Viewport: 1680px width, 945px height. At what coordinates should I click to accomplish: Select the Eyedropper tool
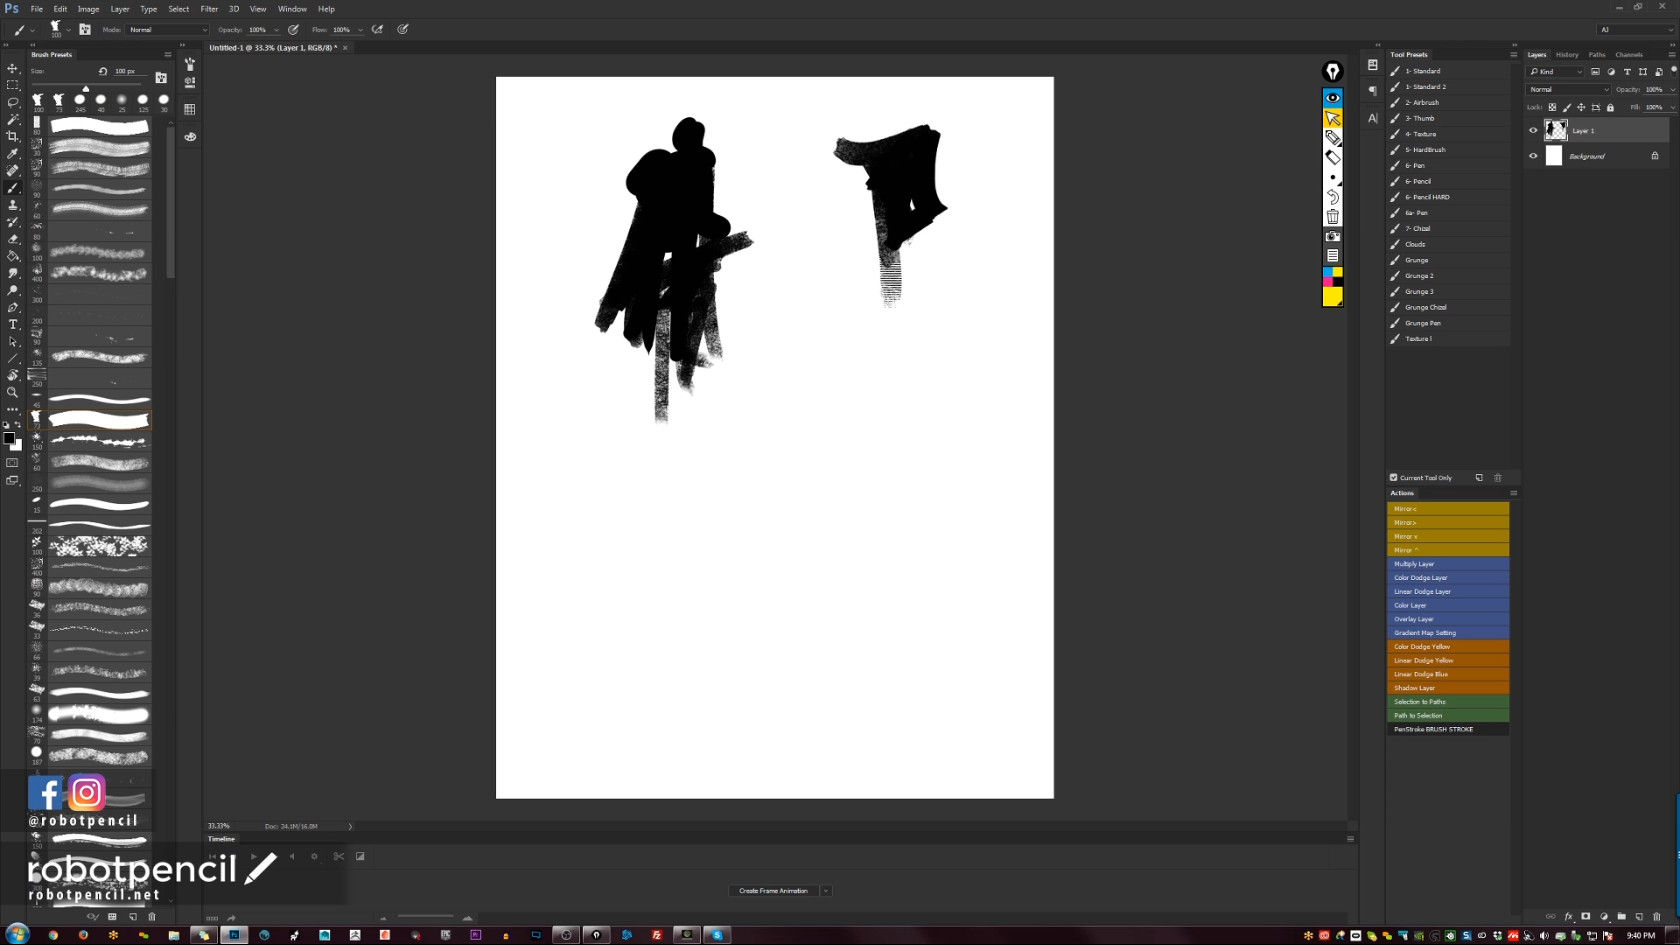(13, 153)
